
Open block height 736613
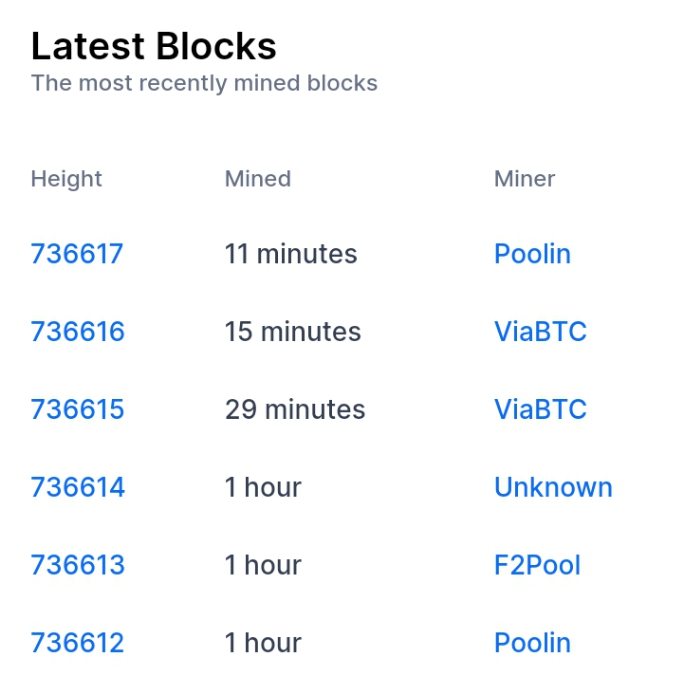pyautogui.click(x=78, y=565)
